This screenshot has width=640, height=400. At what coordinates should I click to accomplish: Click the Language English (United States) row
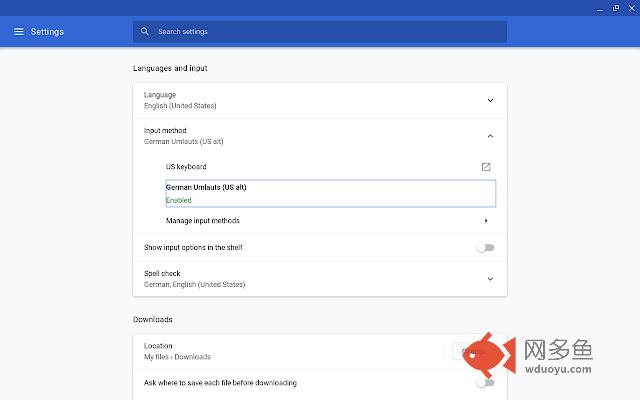320,100
